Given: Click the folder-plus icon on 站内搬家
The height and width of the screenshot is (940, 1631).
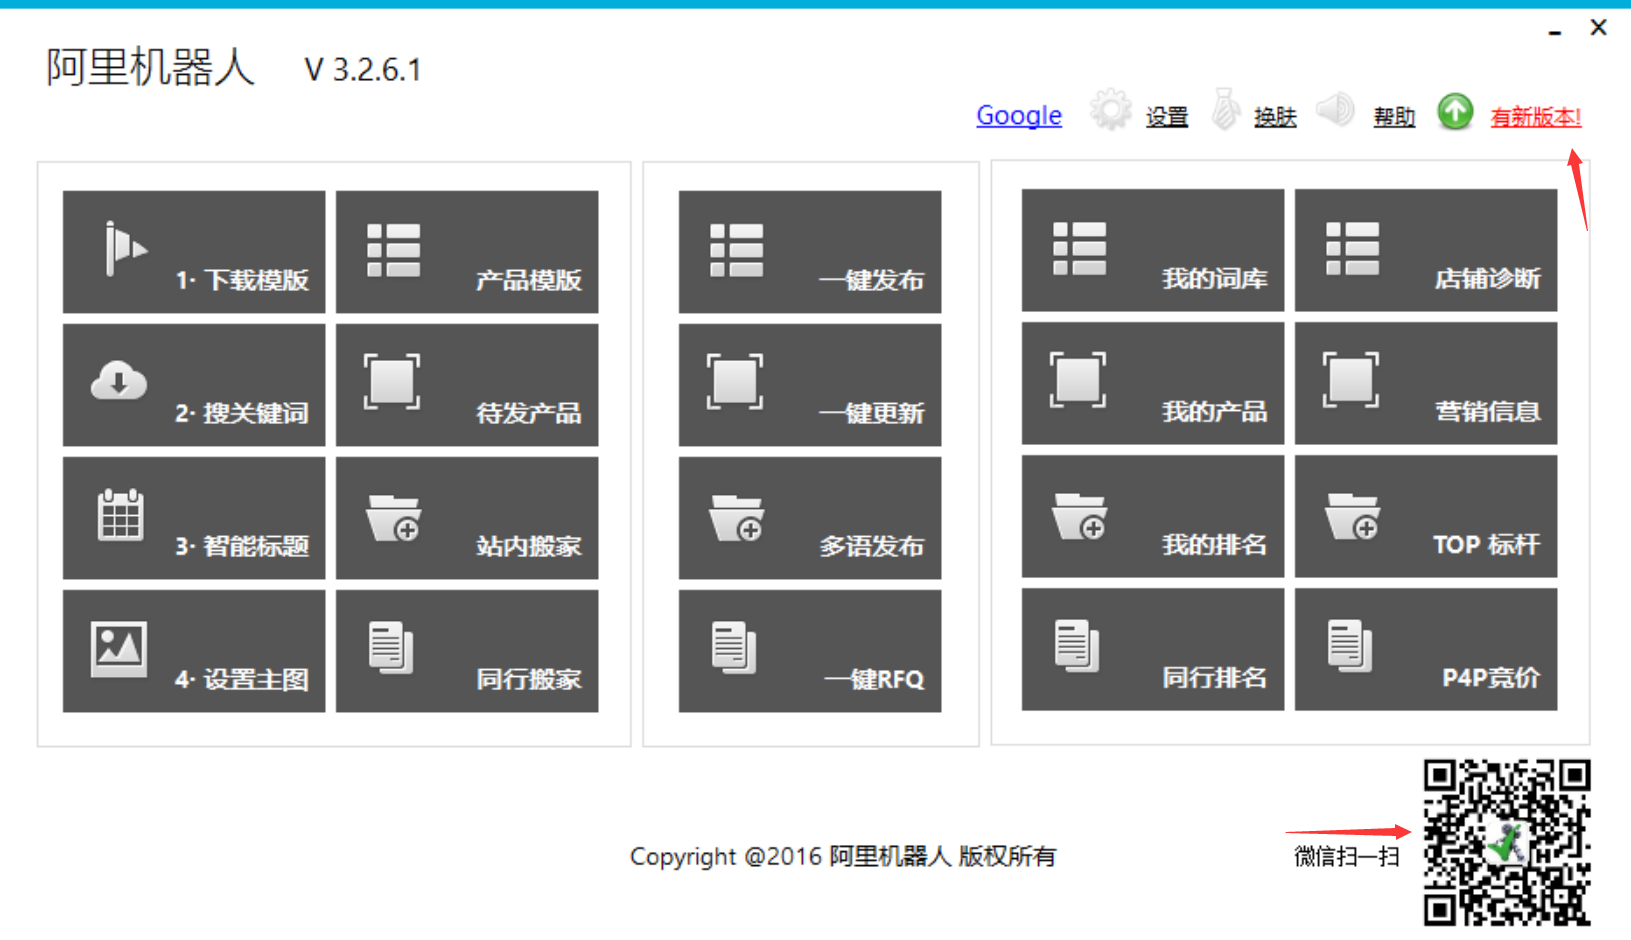Looking at the screenshot, I should pyautogui.click(x=394, y=518).
